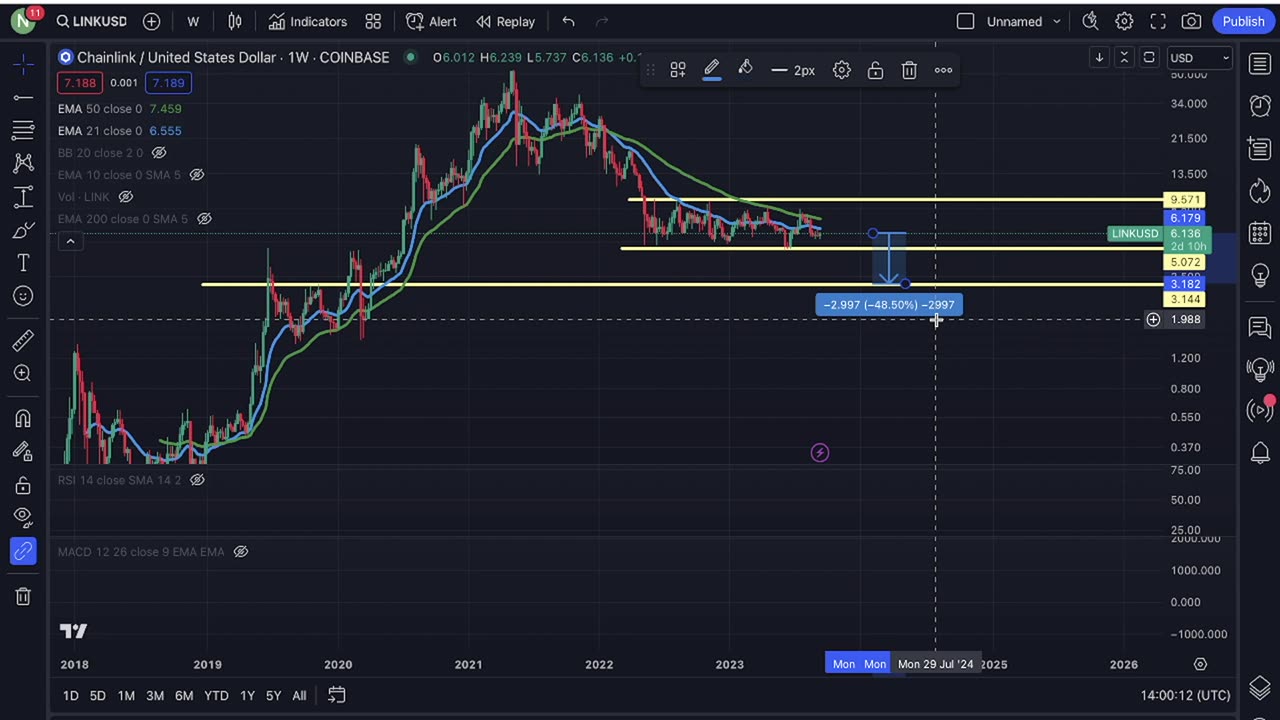Add a symbol to compare with plus icon
Screen dimensions: 1280x720
pos(151,21)
